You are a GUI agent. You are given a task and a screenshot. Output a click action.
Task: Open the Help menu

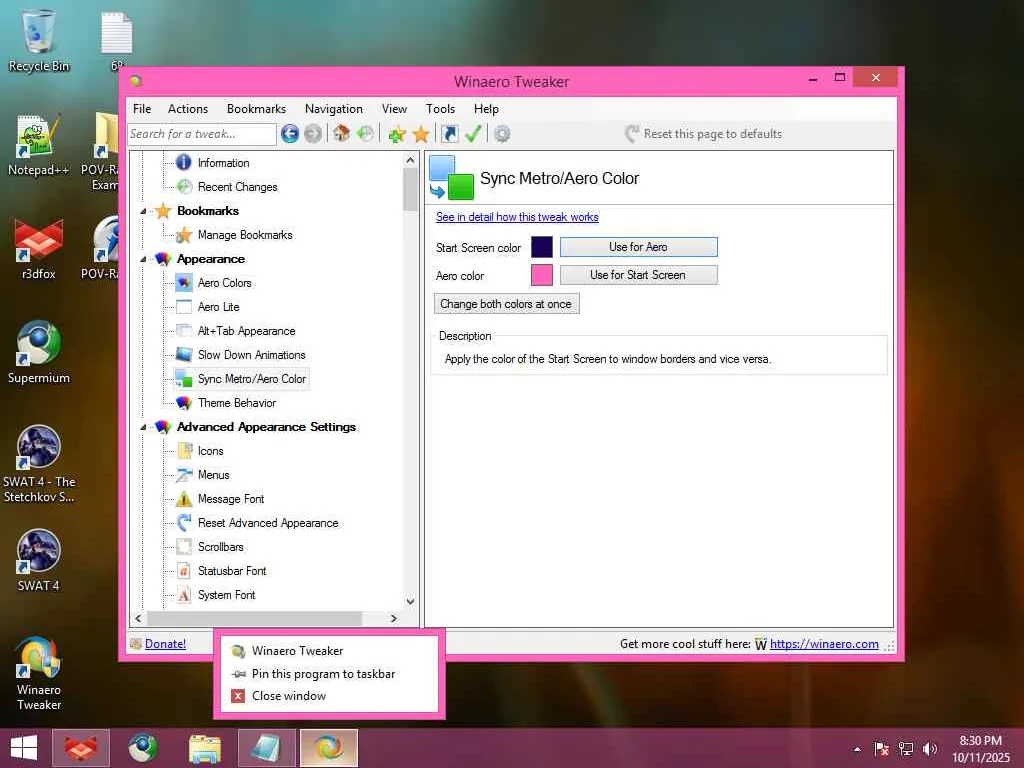point(486,108)
